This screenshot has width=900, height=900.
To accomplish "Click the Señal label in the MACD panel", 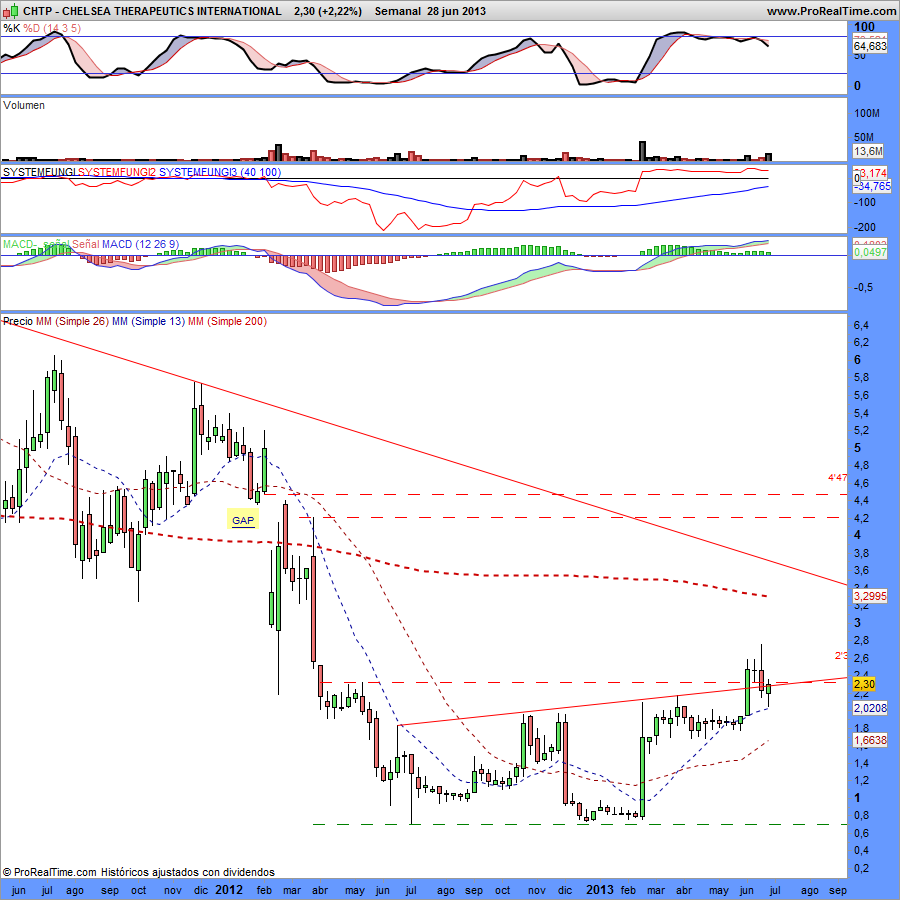I will pyautogui.click(x=86, y=245).
